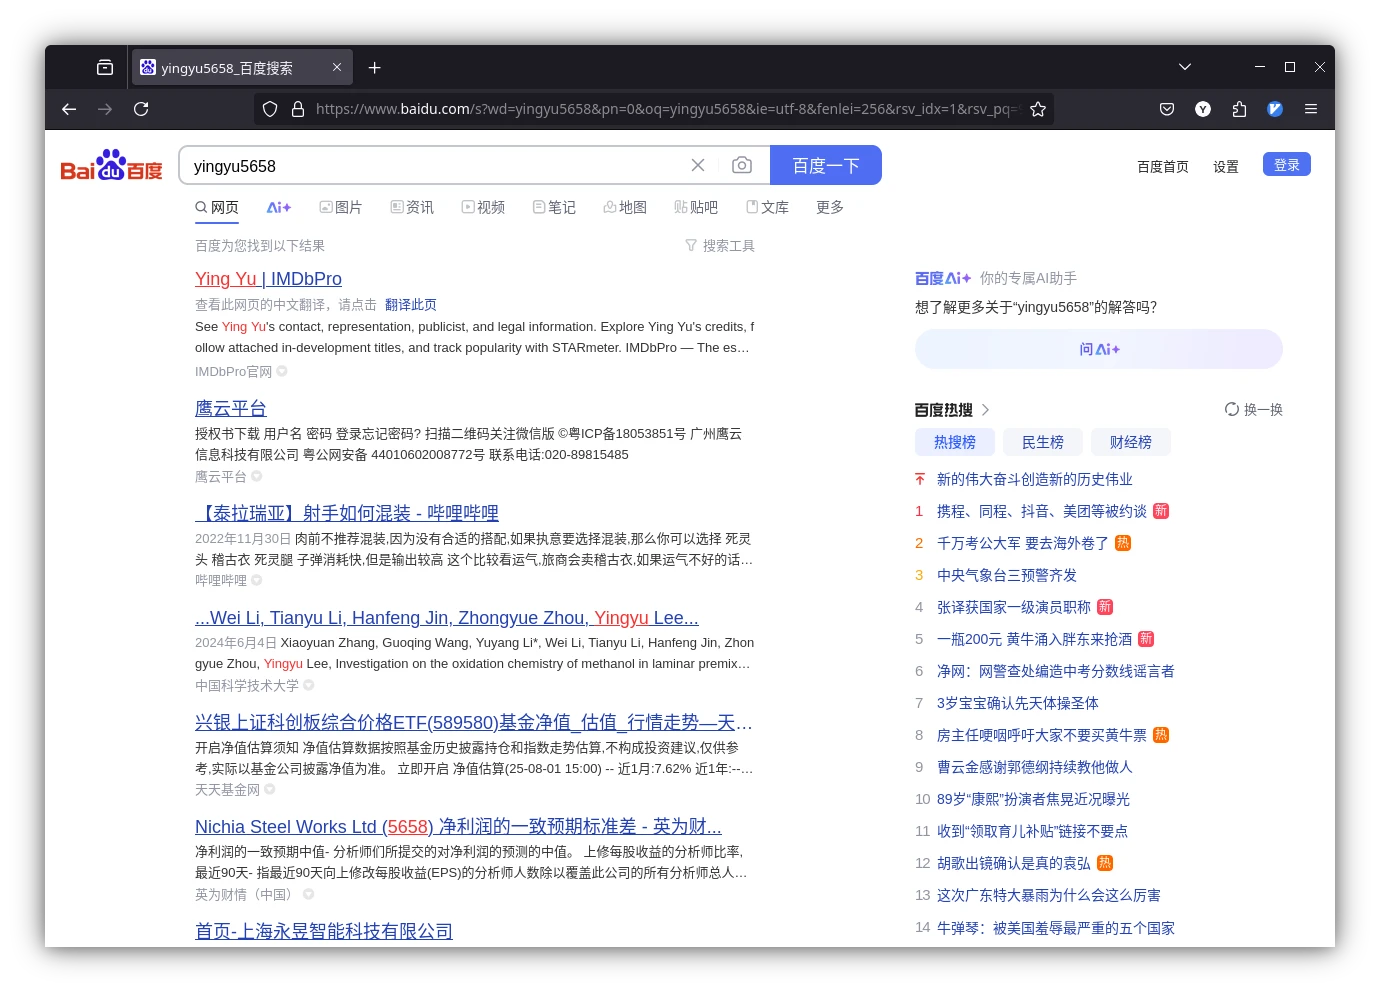Open the Ying Yu IMDbPro result

(268, 279)
